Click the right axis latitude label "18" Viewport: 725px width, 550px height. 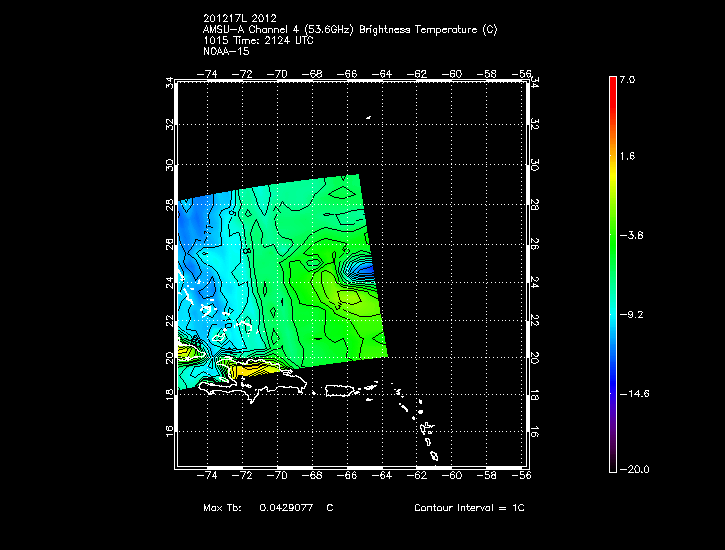pyautogui.click(x=535, y=394)
